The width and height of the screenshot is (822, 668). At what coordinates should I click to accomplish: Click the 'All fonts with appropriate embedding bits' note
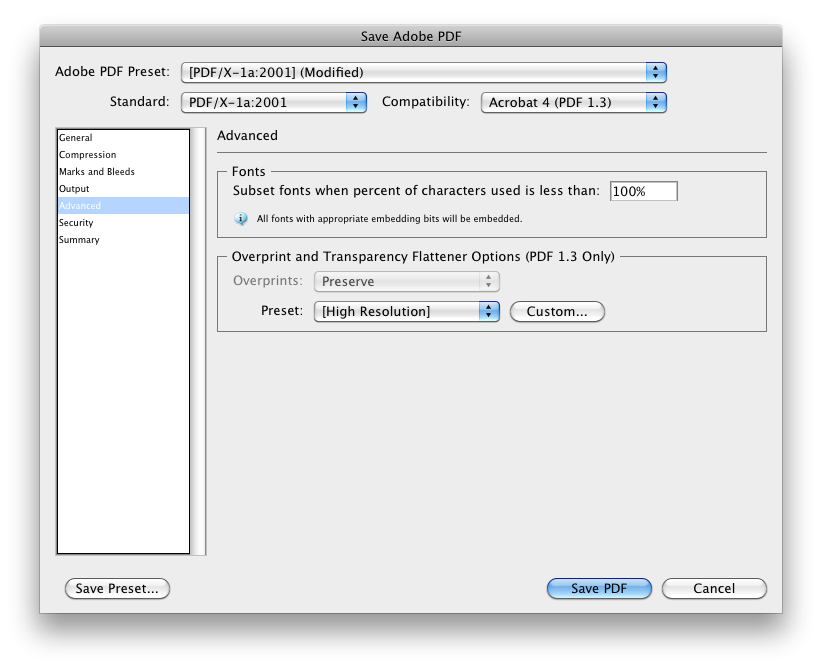click(390, 219)
